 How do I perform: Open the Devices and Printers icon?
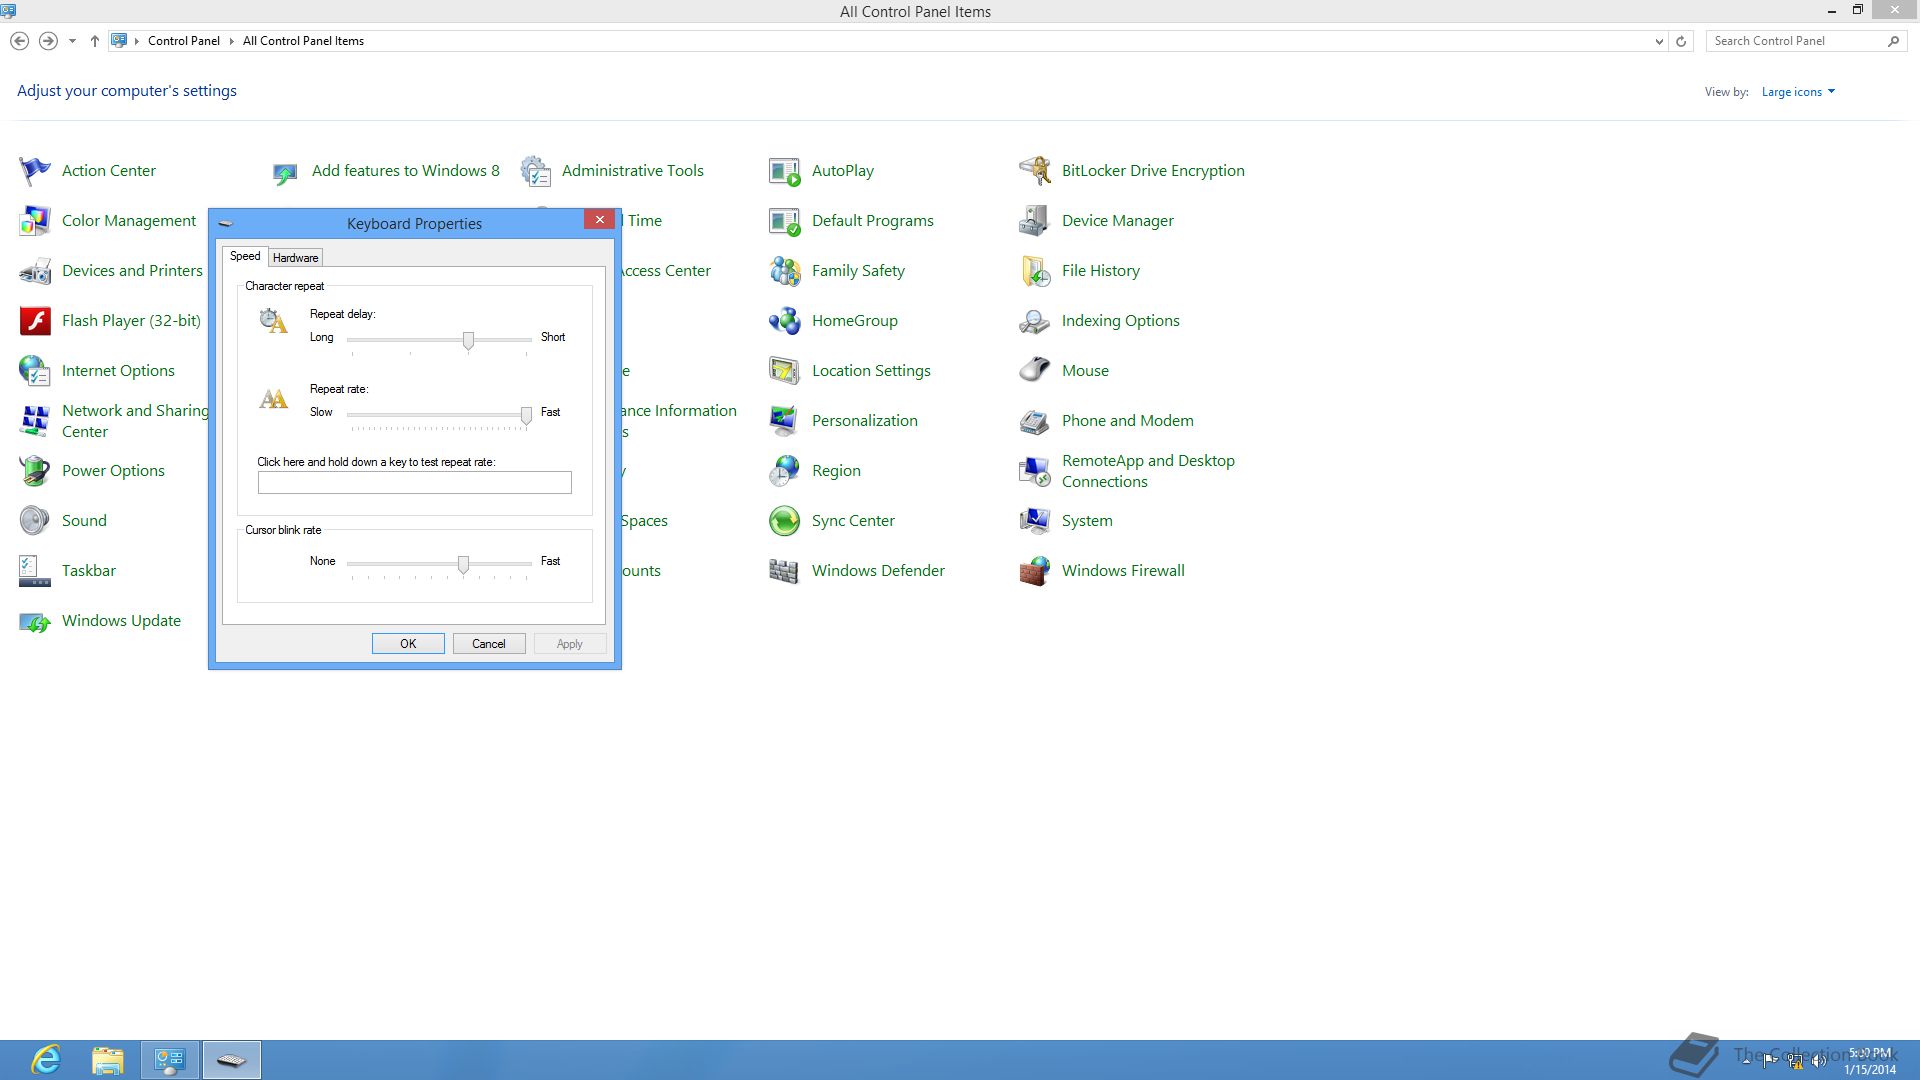tap(35, 271)
